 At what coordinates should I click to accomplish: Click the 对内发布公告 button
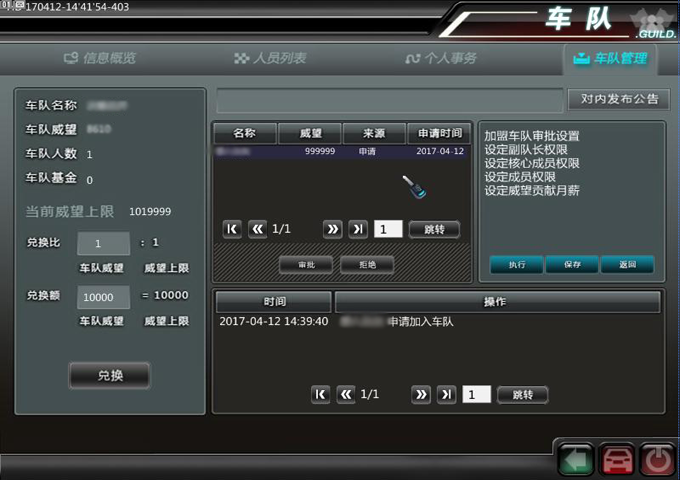click(619, 99)
